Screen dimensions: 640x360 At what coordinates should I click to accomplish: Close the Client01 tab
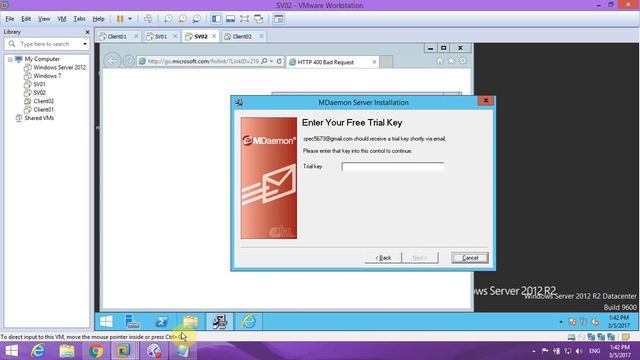point(136,36)
